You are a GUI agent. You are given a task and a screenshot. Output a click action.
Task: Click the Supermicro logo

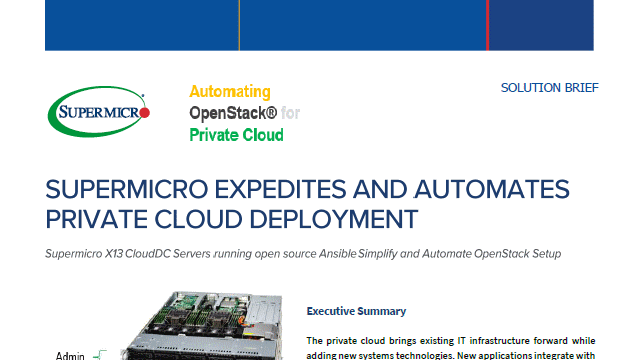99,111
